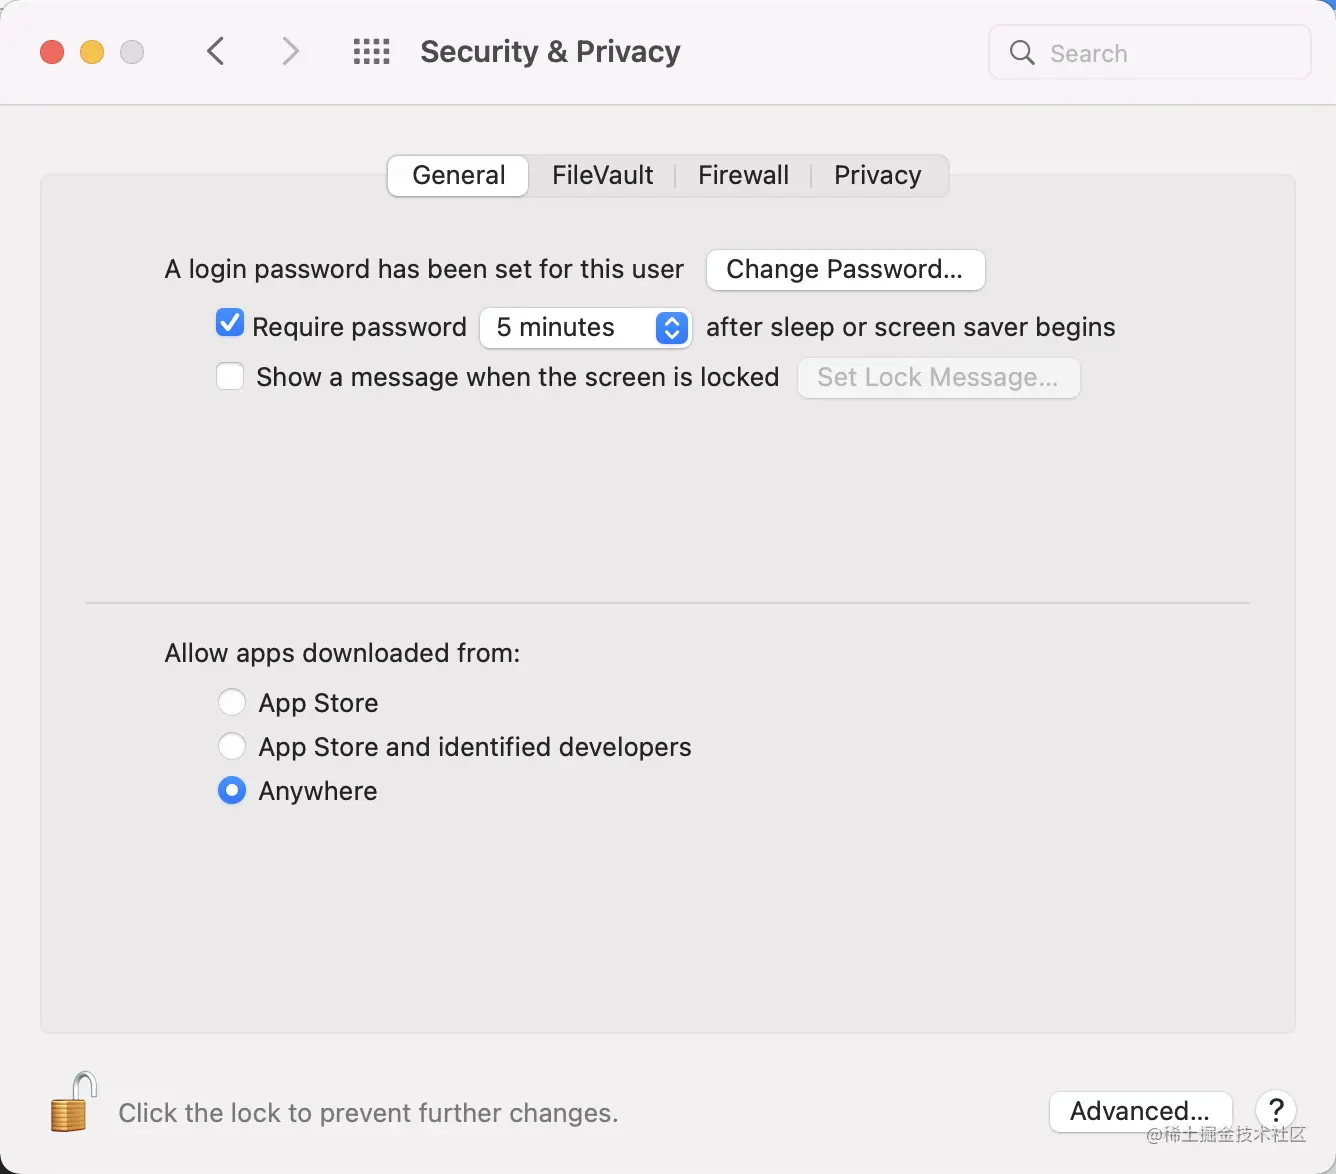Screen dimensions: 1336x1174
Task: Minimize the window with the yellow button
Action: pyautogui.click(x=92, y=52)
